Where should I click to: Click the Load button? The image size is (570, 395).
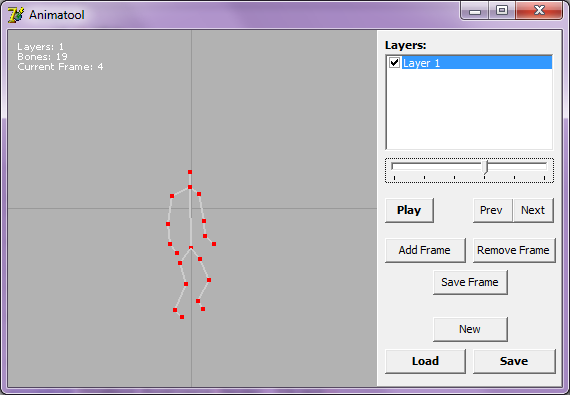point(425,361)
